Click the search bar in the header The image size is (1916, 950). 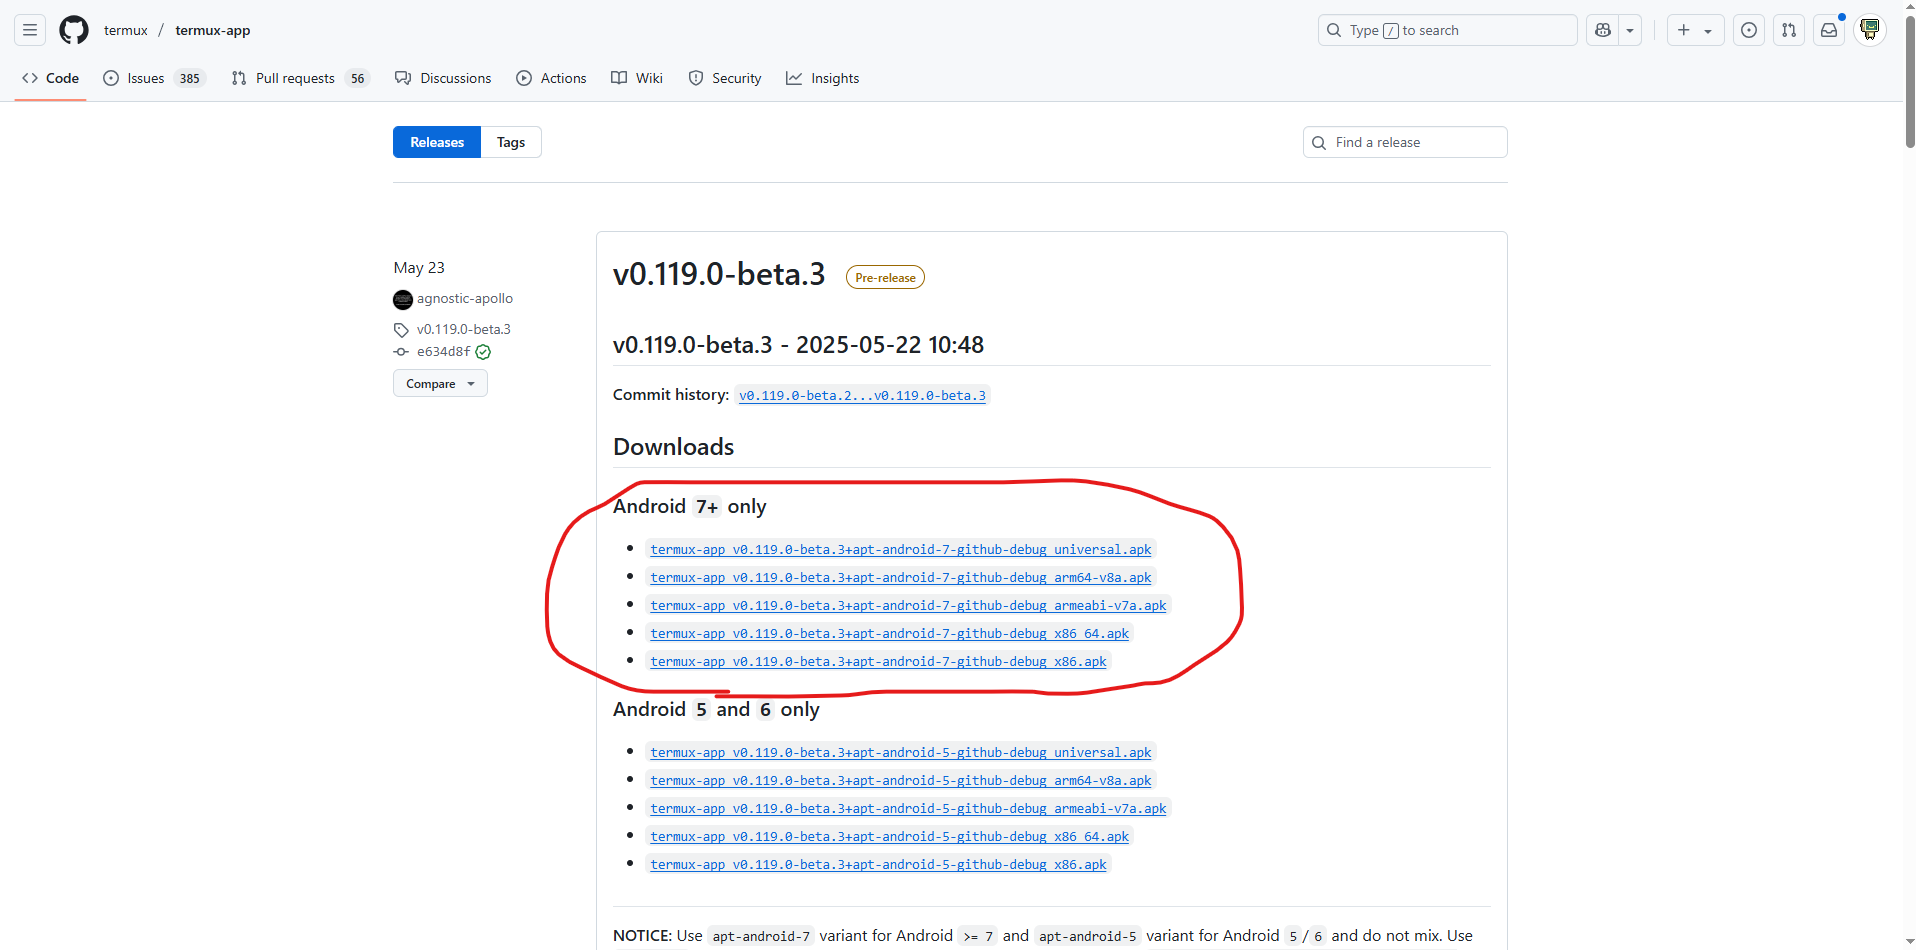1447,30
